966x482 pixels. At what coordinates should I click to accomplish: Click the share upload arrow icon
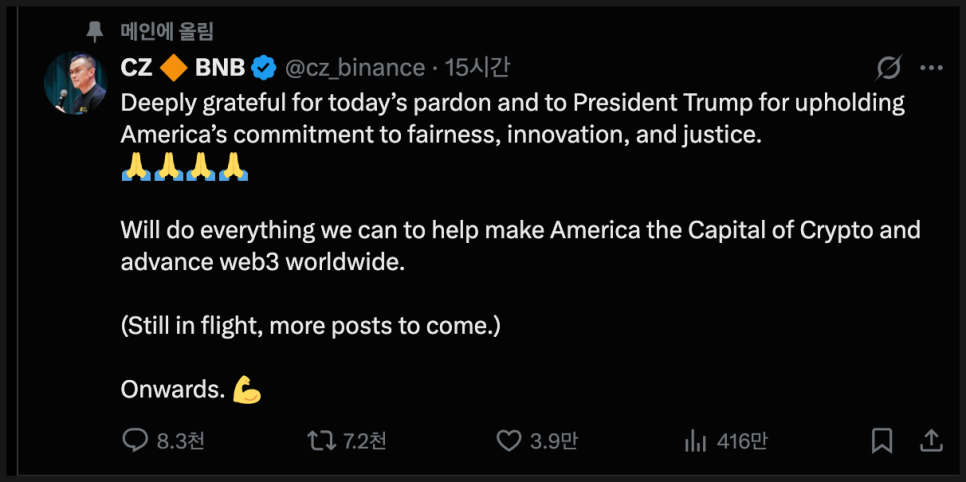click(x=930, y=440)
